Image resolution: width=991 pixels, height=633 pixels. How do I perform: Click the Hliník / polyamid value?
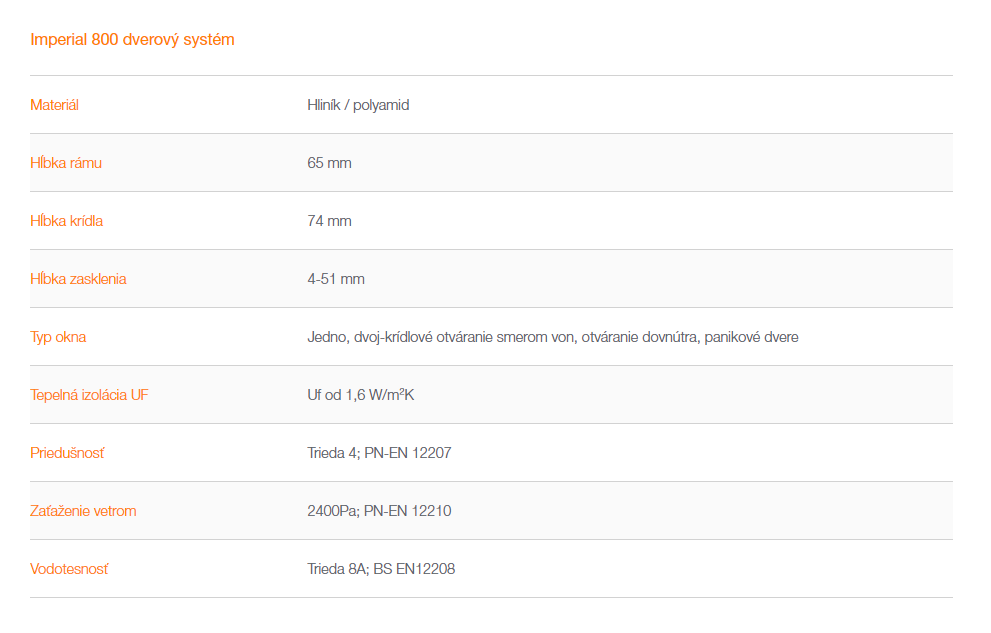(x=358, y=105)
